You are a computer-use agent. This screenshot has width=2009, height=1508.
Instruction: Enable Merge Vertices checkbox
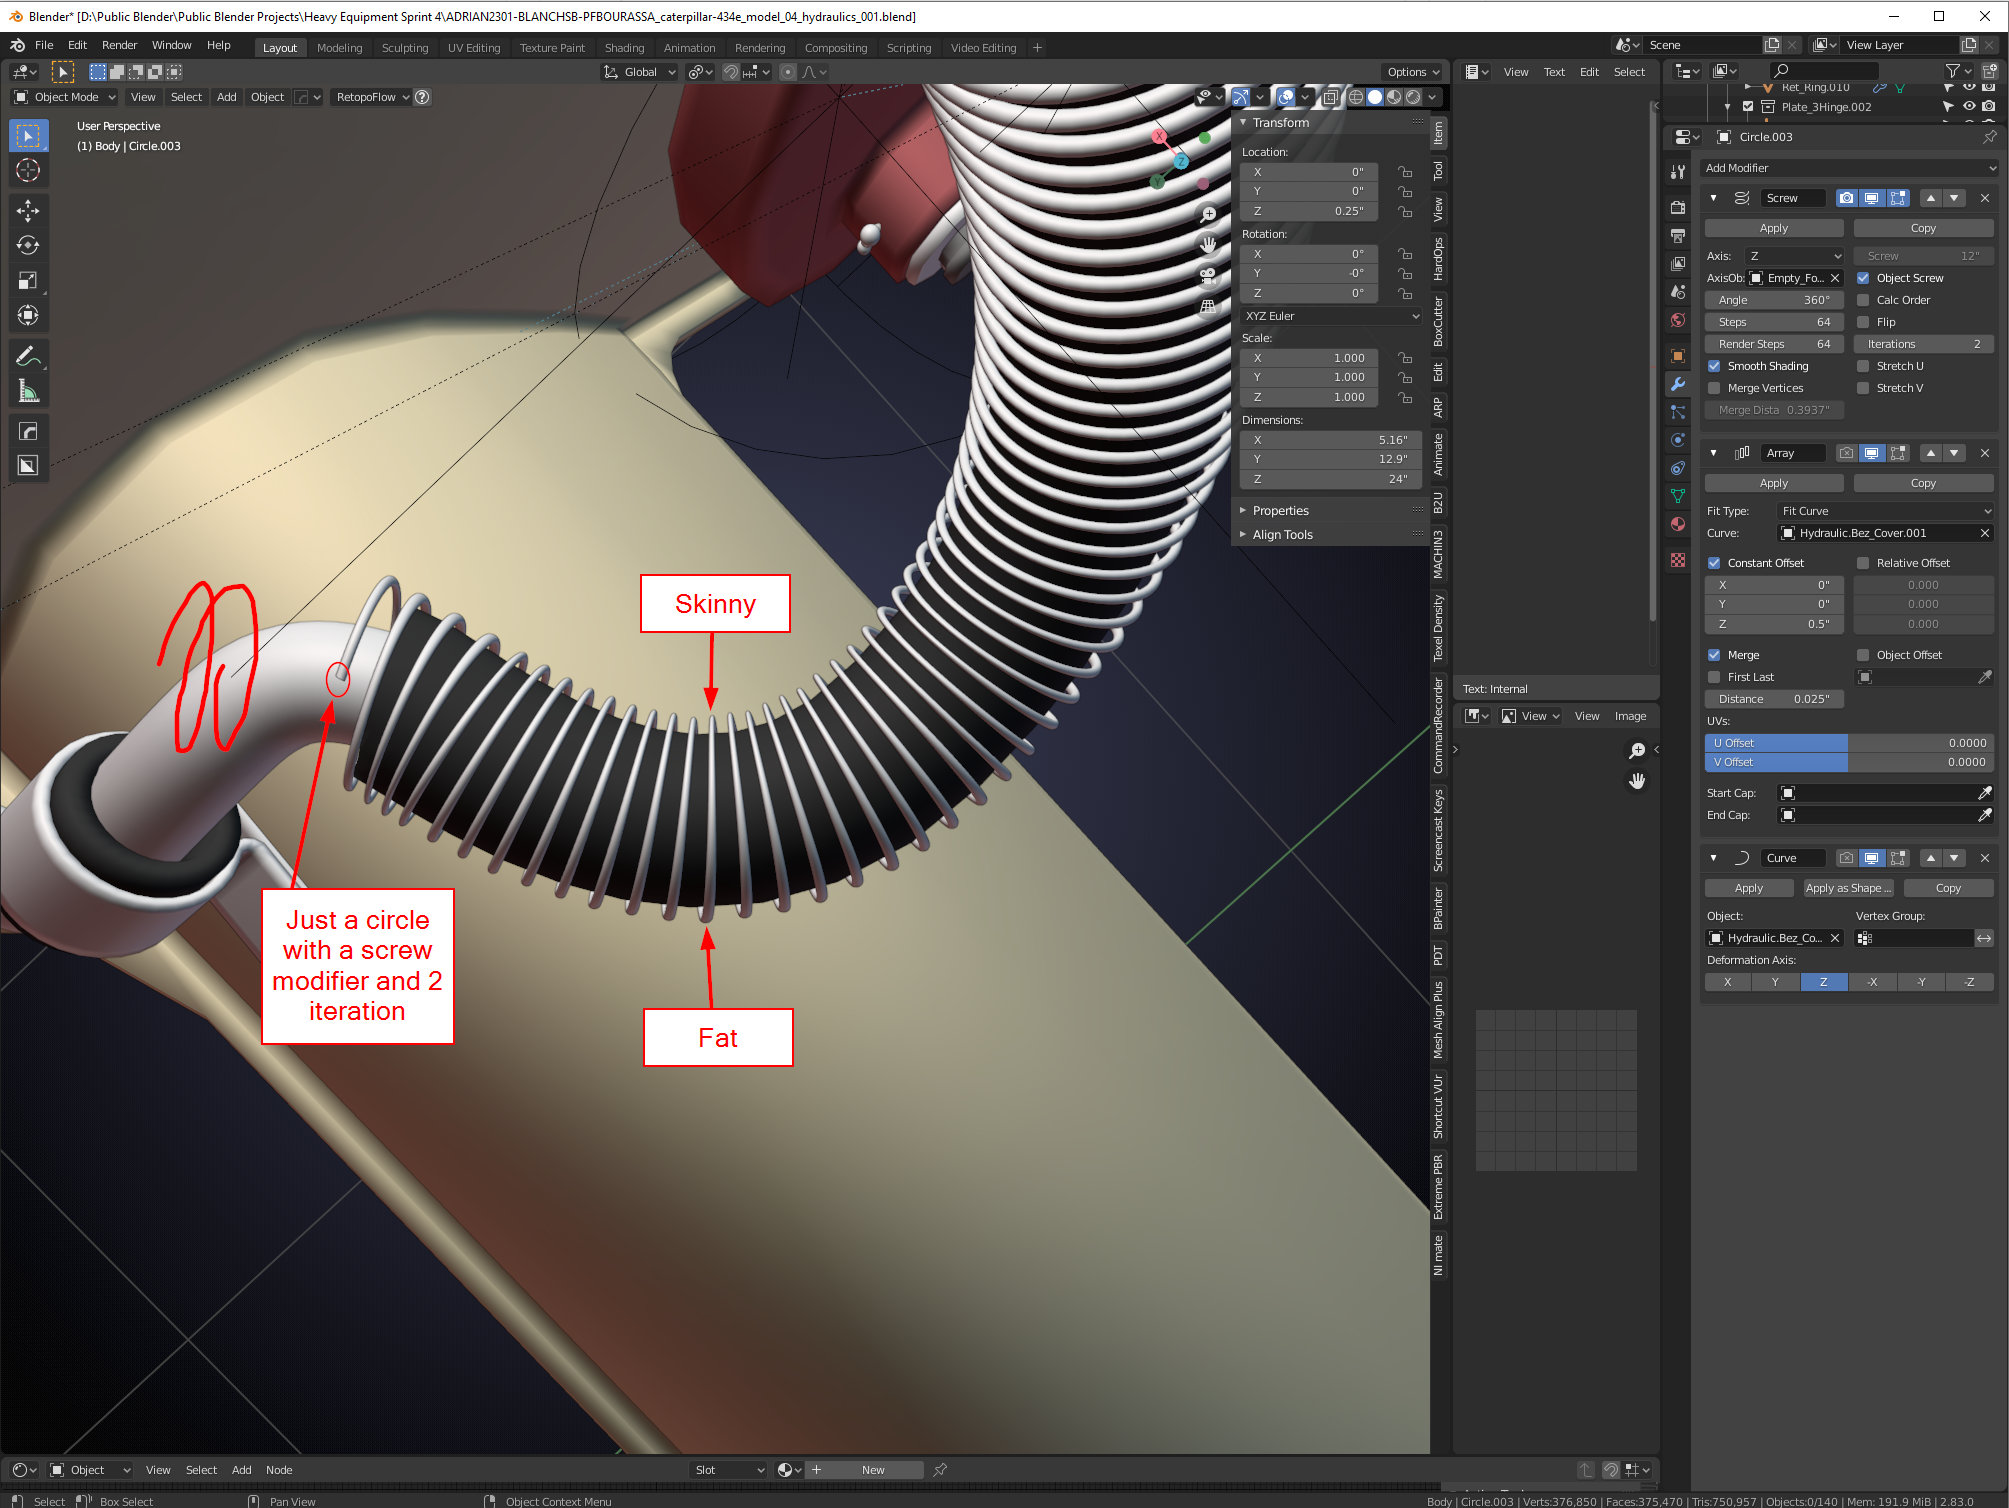tap(1714, 388)
